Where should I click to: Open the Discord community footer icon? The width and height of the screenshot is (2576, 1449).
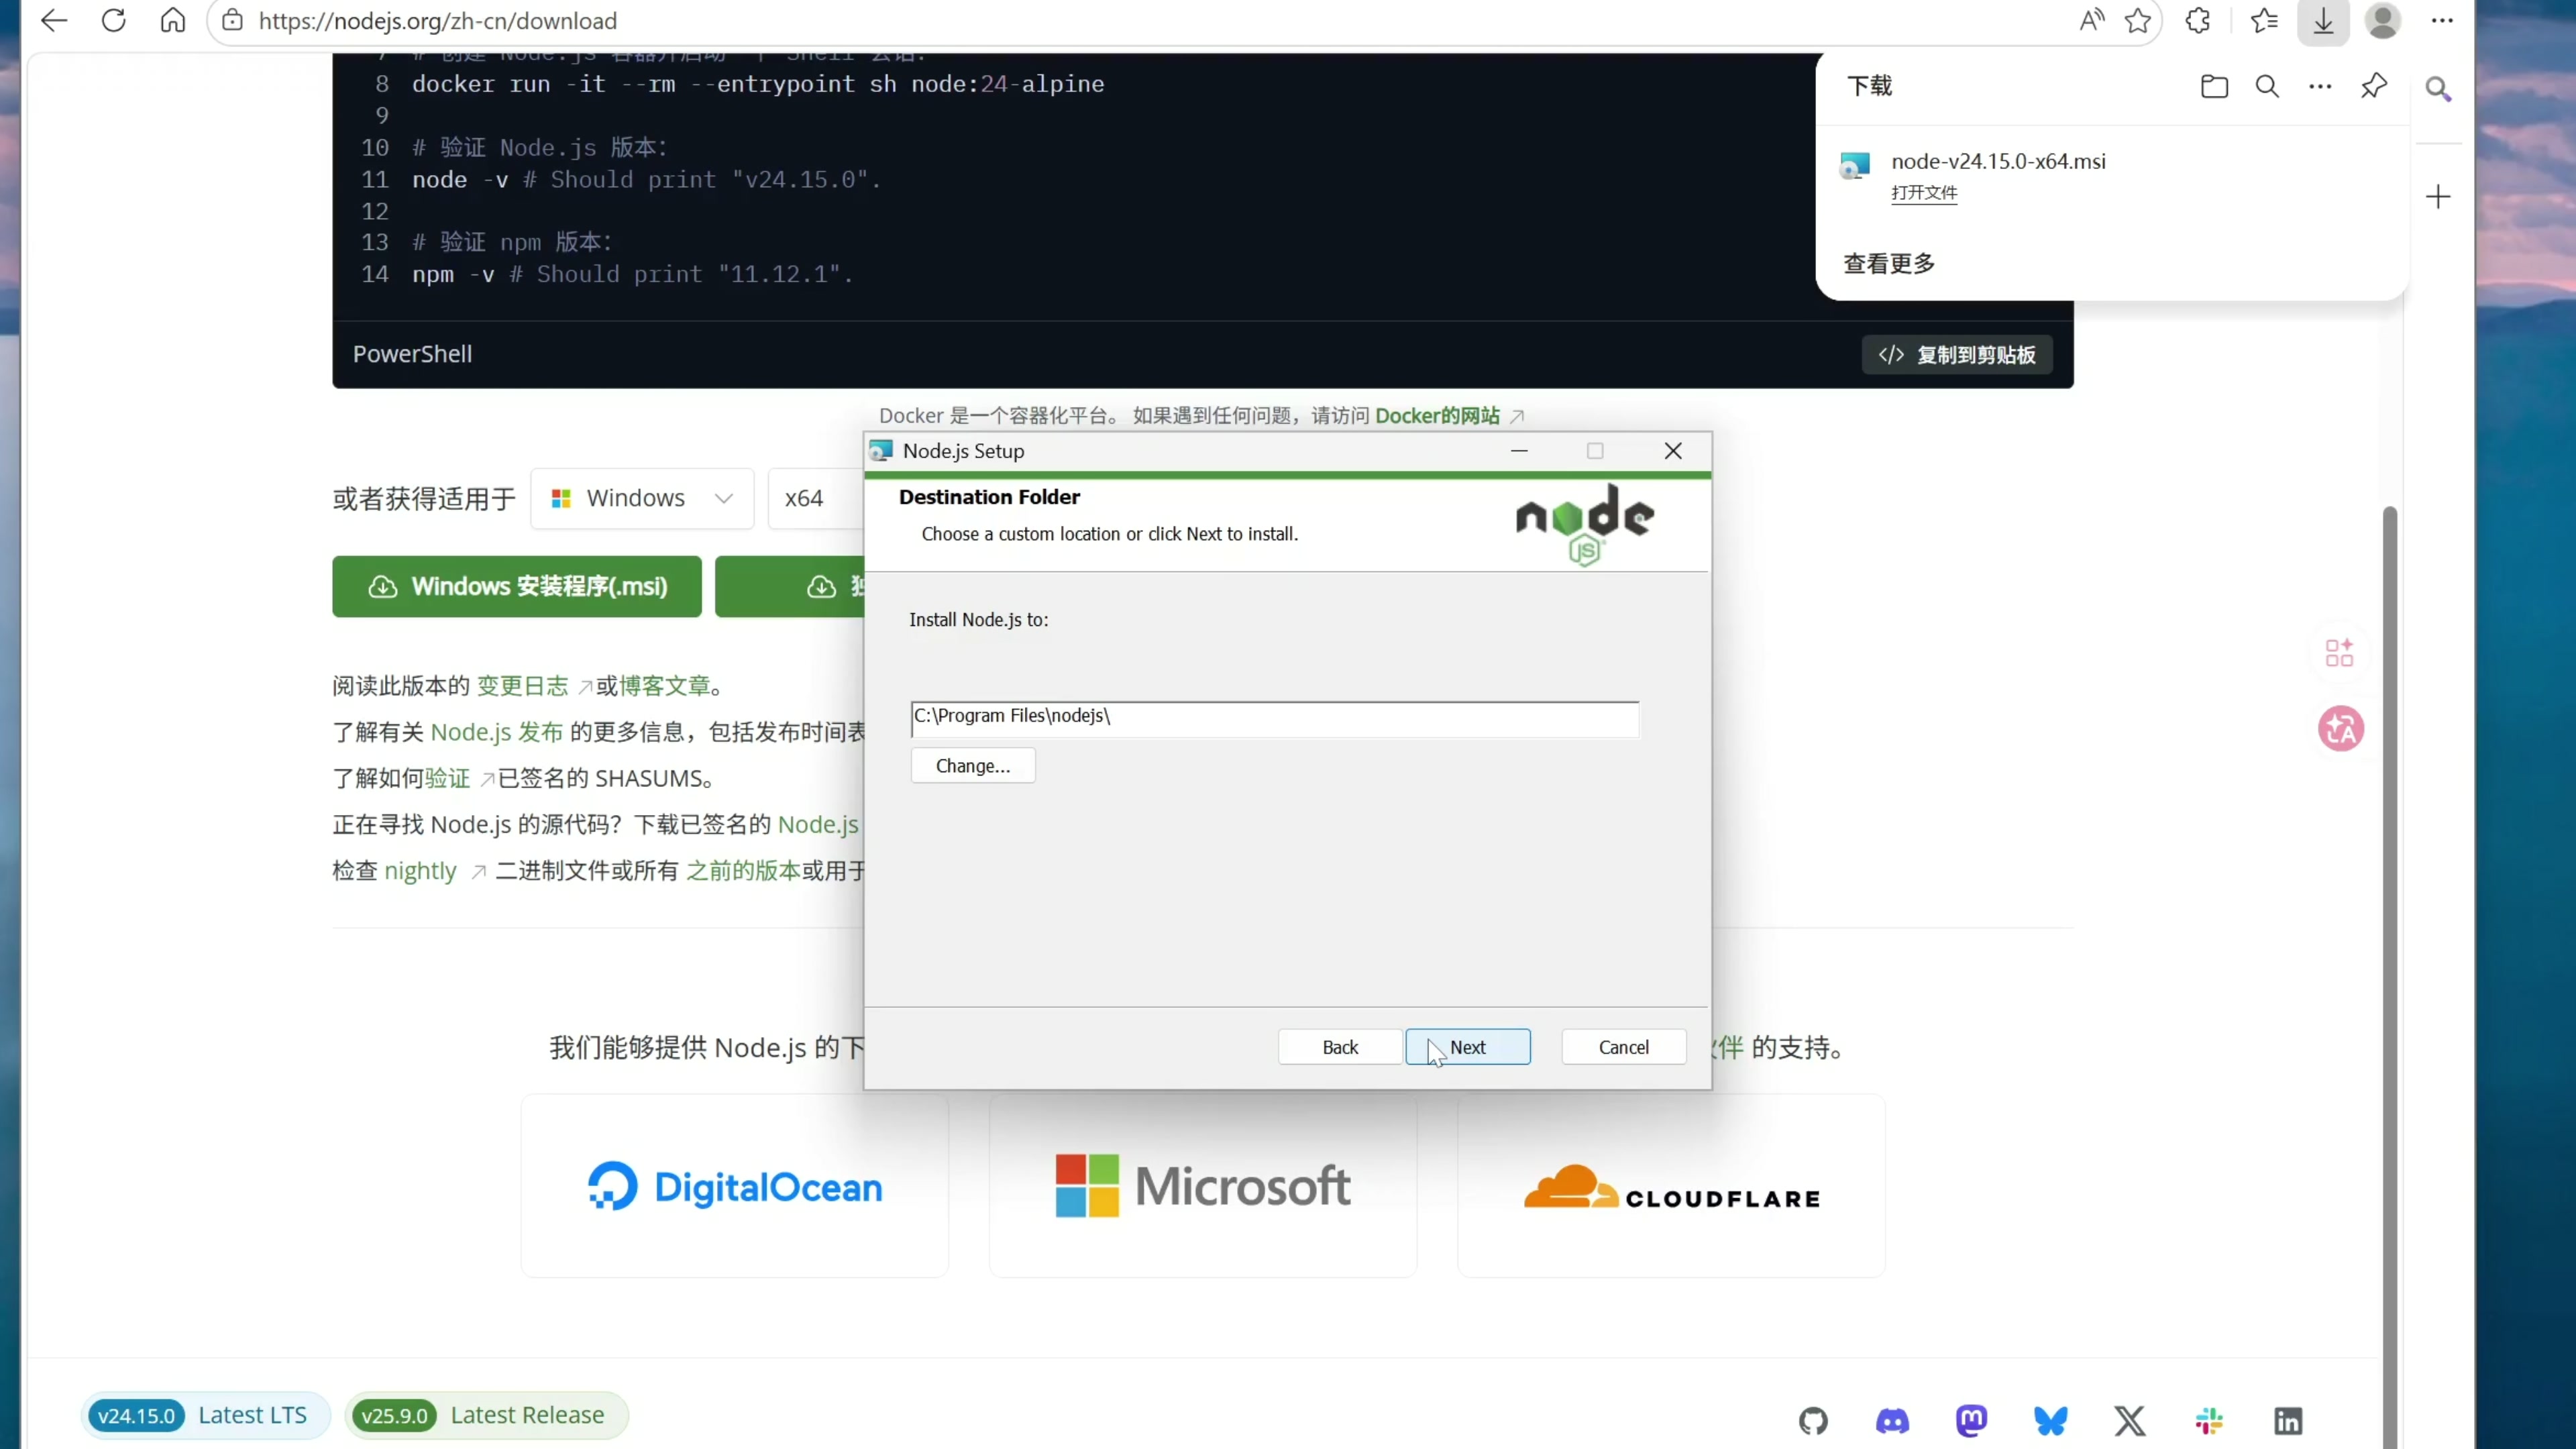click(x=1892, y=1421)
